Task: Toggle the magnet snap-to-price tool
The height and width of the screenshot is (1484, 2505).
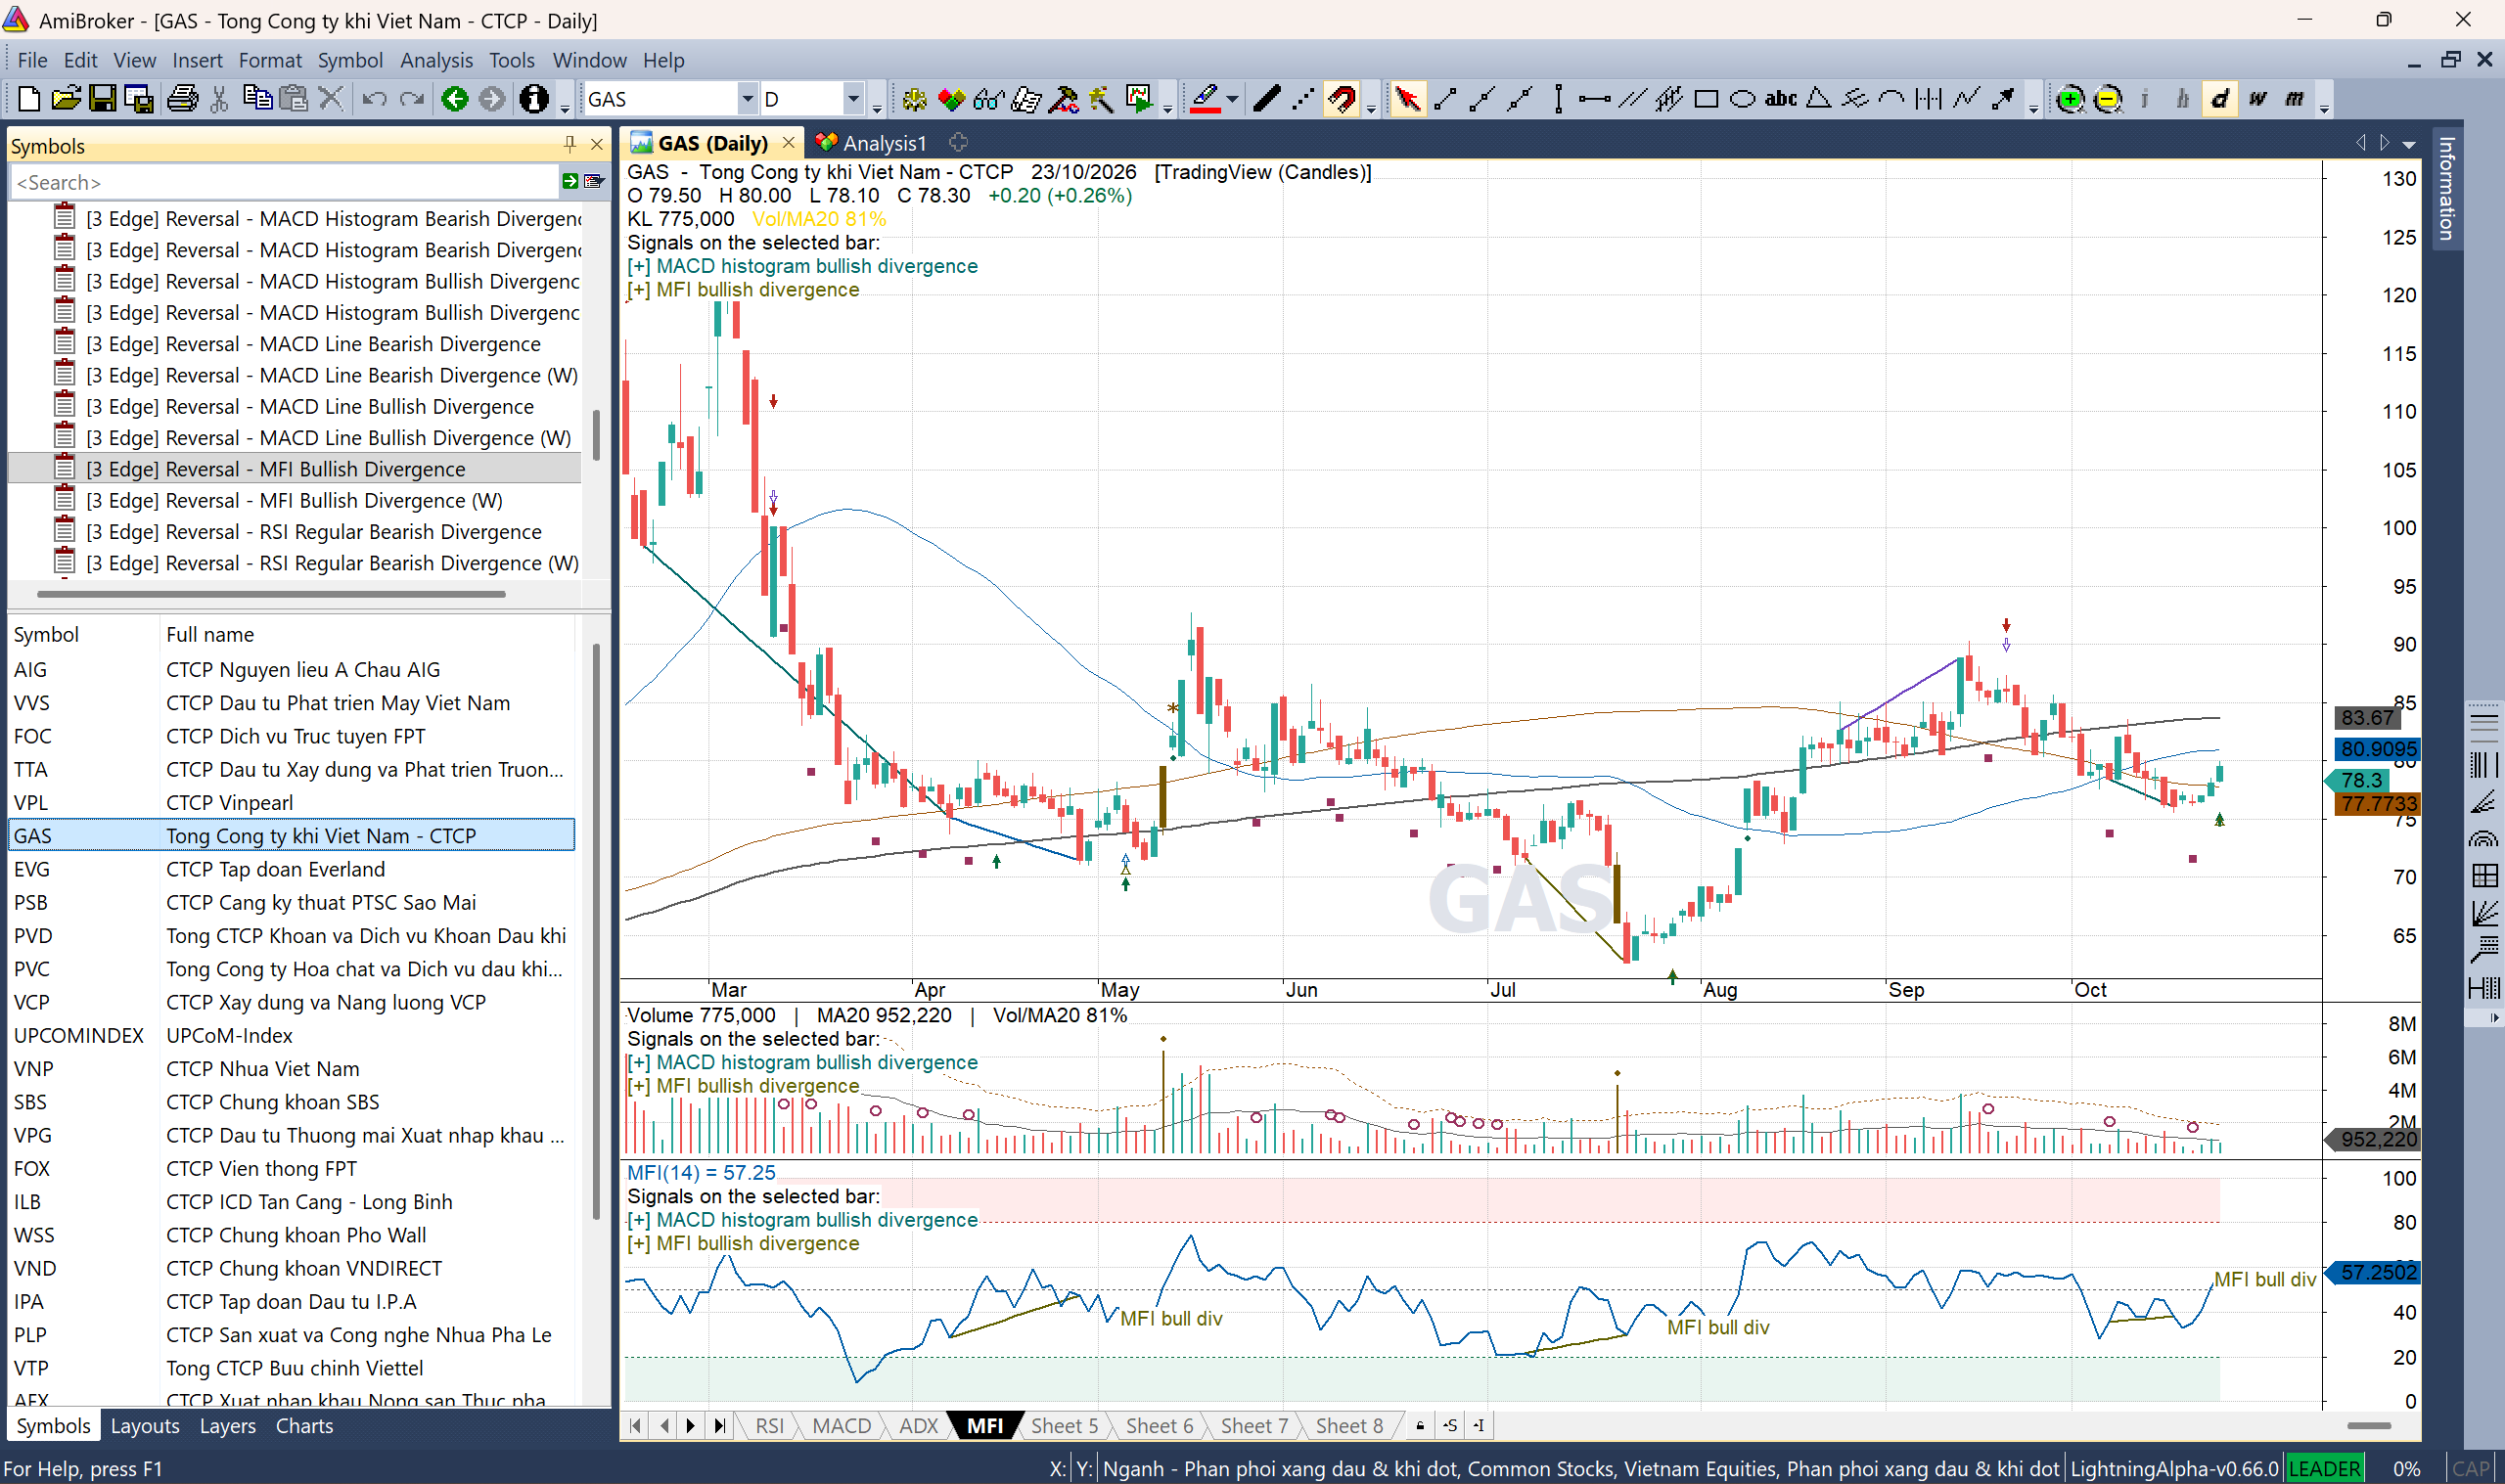Action: pyautogui.click(x=1341, y=99)
